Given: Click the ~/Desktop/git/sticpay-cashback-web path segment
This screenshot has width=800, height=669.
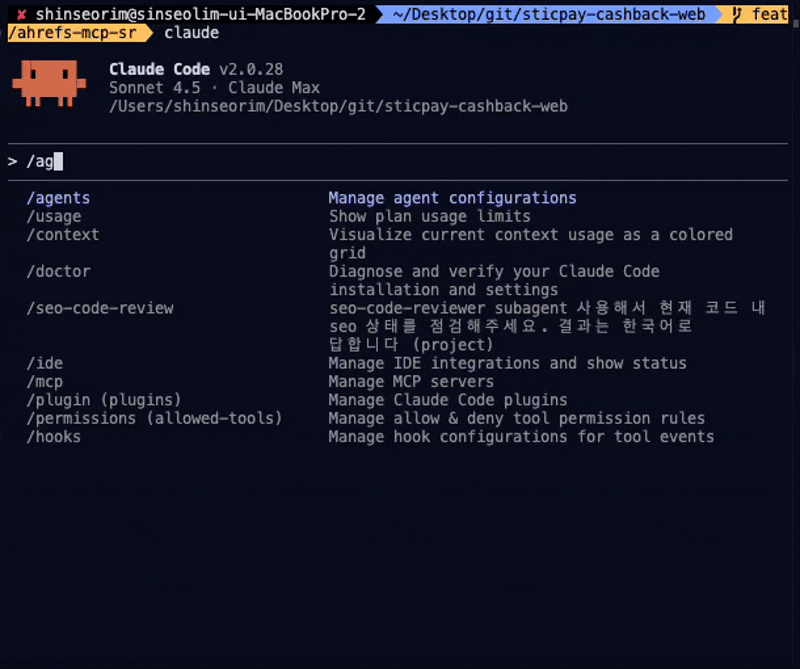Looking at the screenshot, I should point(549,14).
